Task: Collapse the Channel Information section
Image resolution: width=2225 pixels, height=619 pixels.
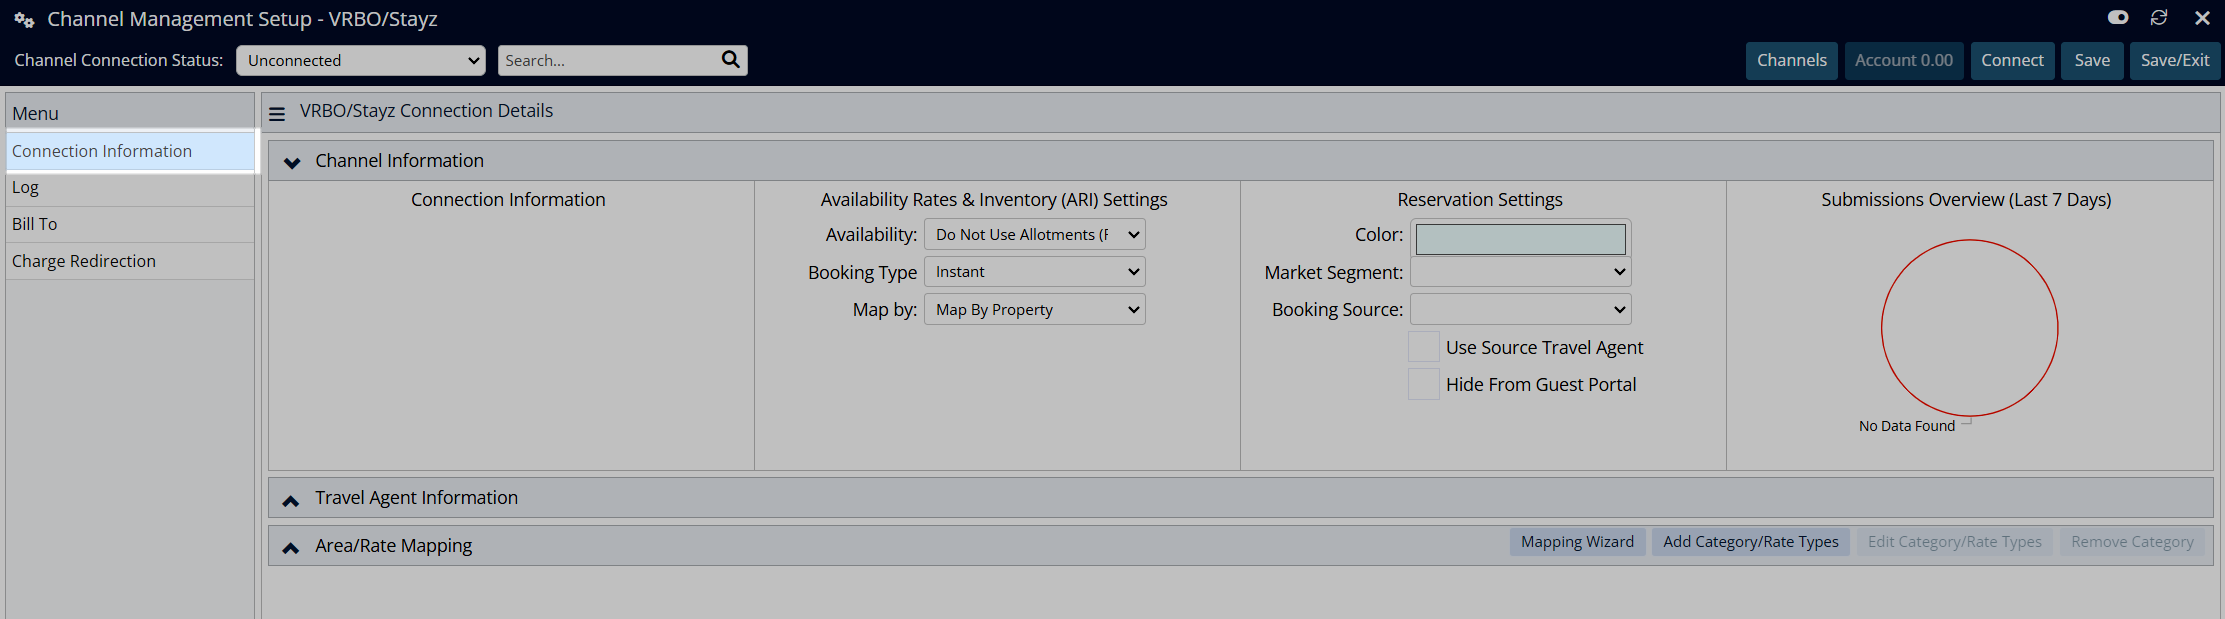Action: 292,162
